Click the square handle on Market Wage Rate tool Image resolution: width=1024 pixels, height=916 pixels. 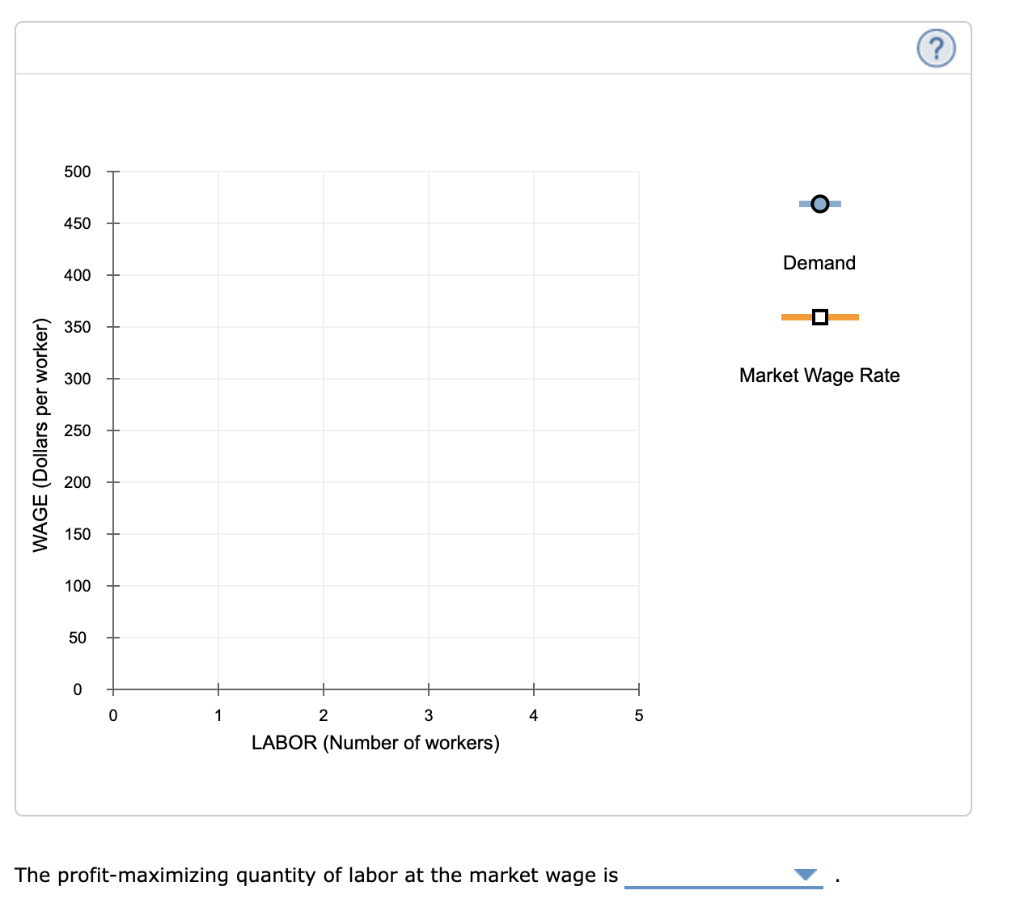[x=820, y=316]
